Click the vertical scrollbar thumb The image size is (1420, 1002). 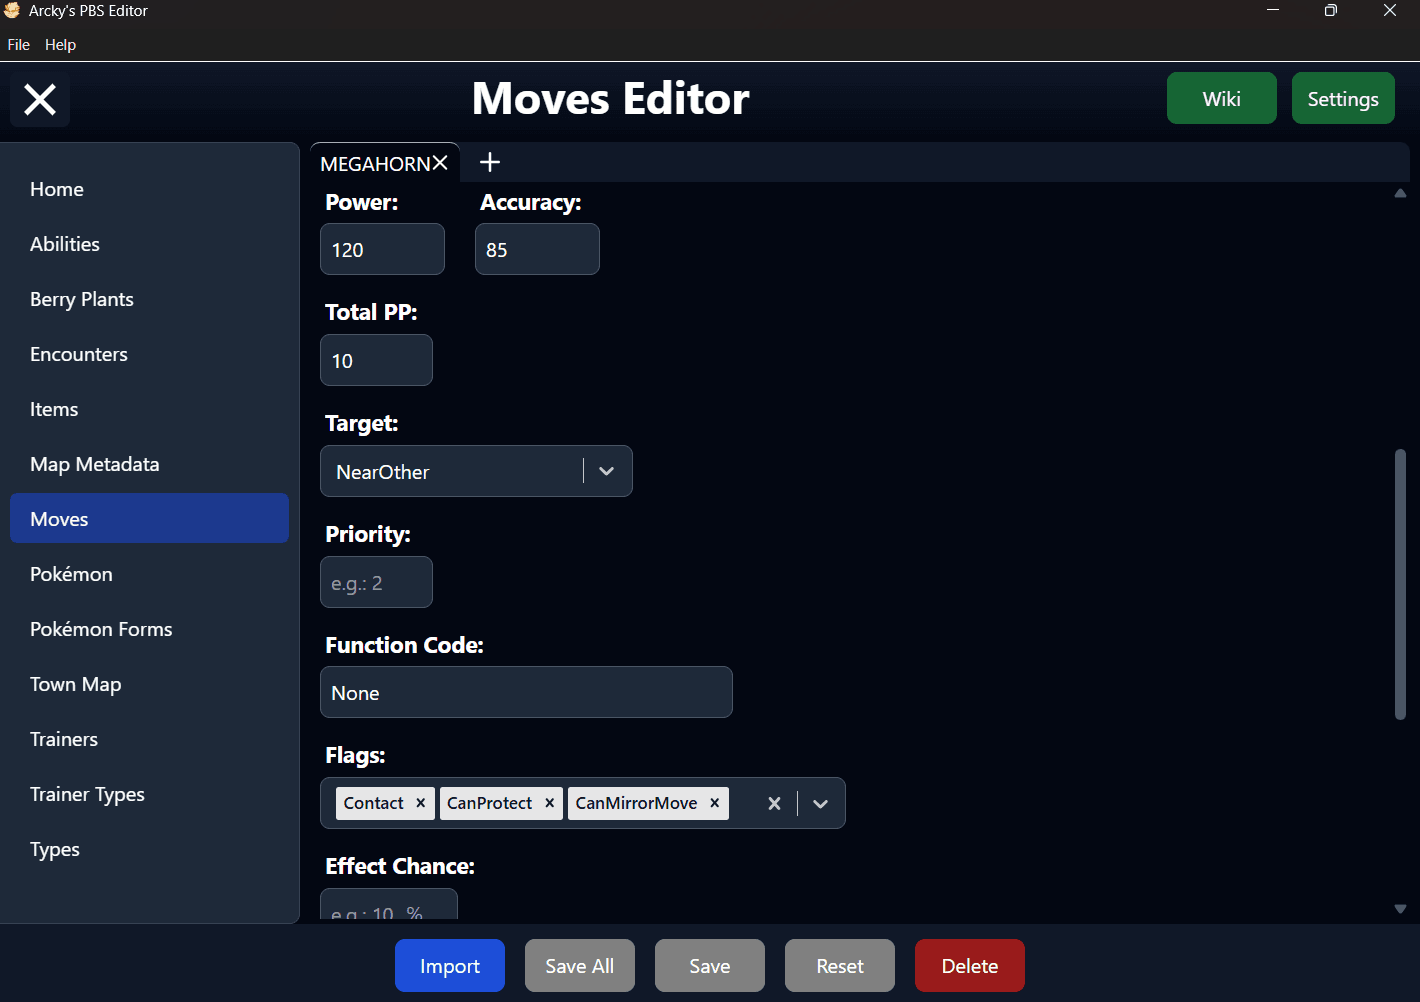click(1400, 584)
